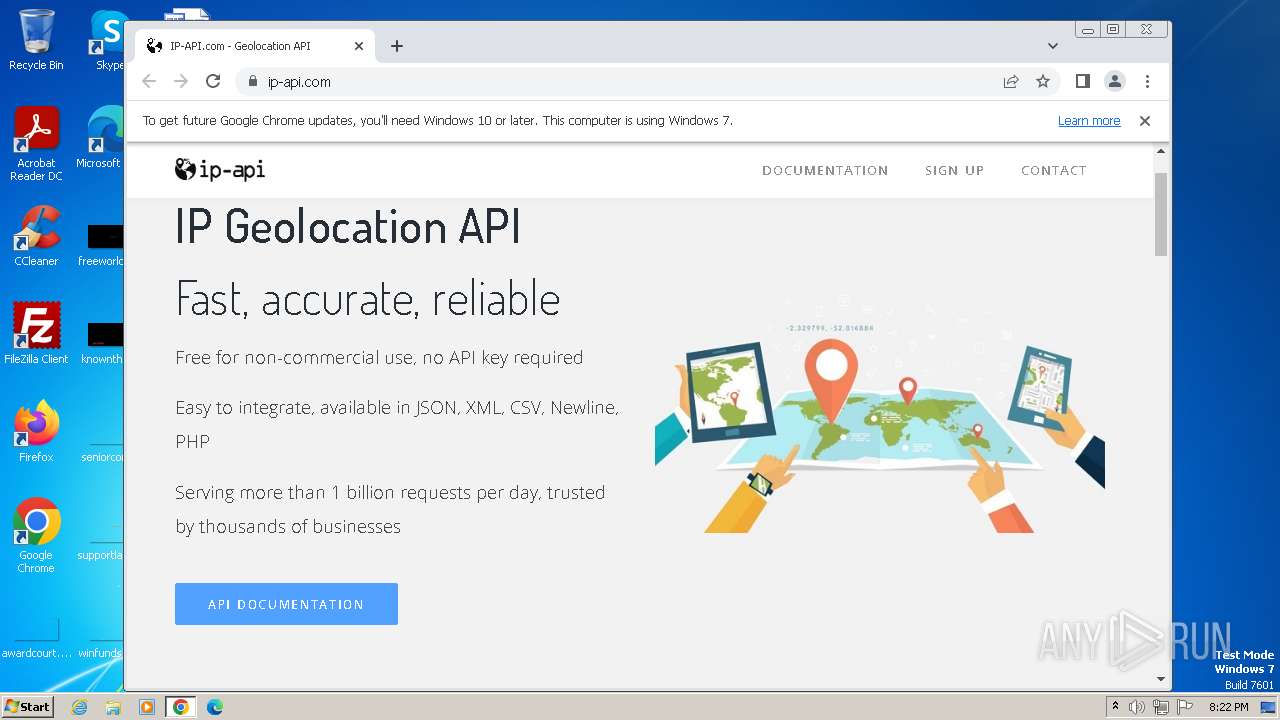This screenshot has height=720, width=1280.
Task: Go back to the previous page
Action: (149, 82)
